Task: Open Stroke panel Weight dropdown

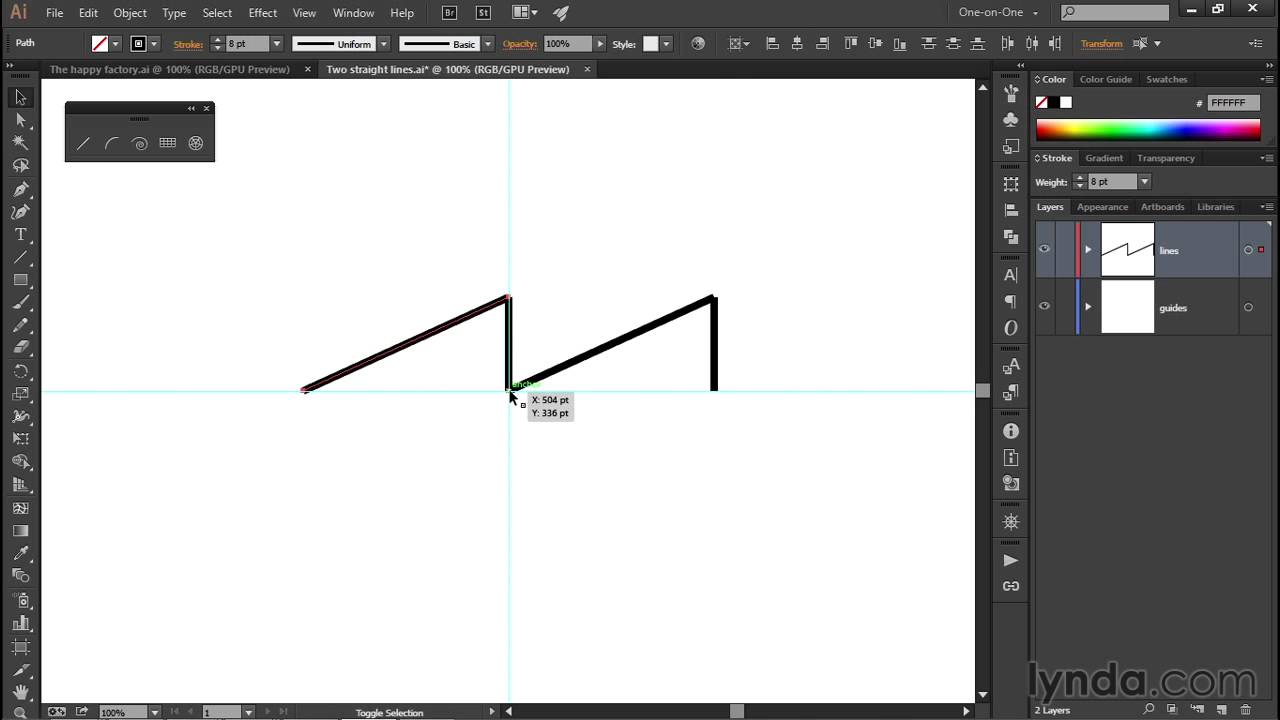Action: click(x=1144, y=182)
